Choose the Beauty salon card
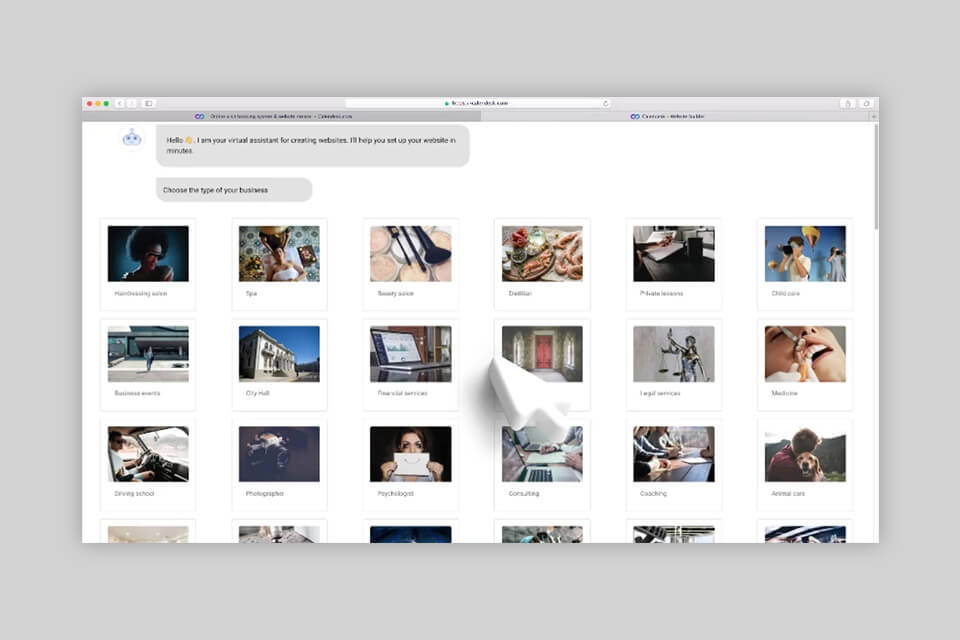960x640 pixels. point(410,264)
